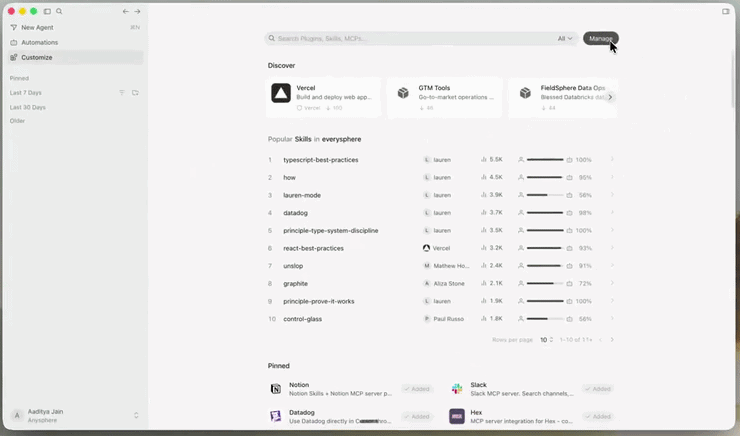Expand the Older group
Screen dimensions: 740x436
point(17,121)
